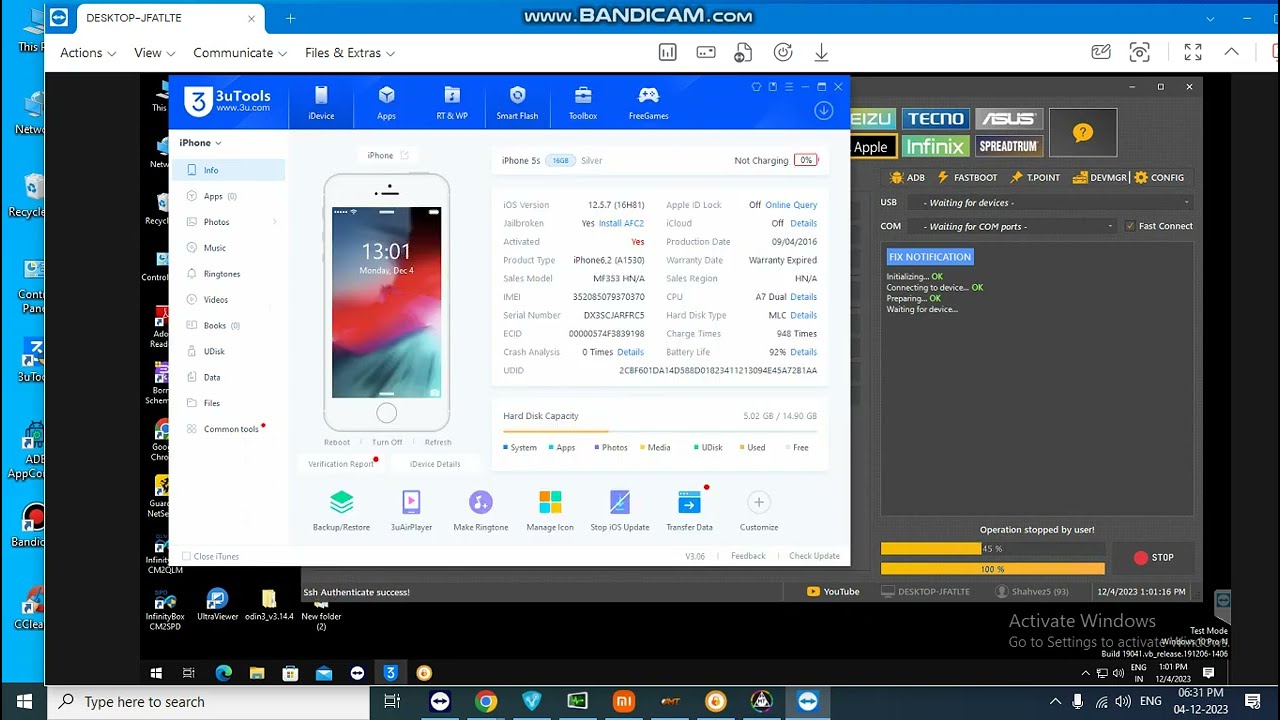This screenshot has width=1280, height=720.
Task: Click the 3uTools icon in remote taskbar
Action: pyautogui.click(x=390, y=673)
